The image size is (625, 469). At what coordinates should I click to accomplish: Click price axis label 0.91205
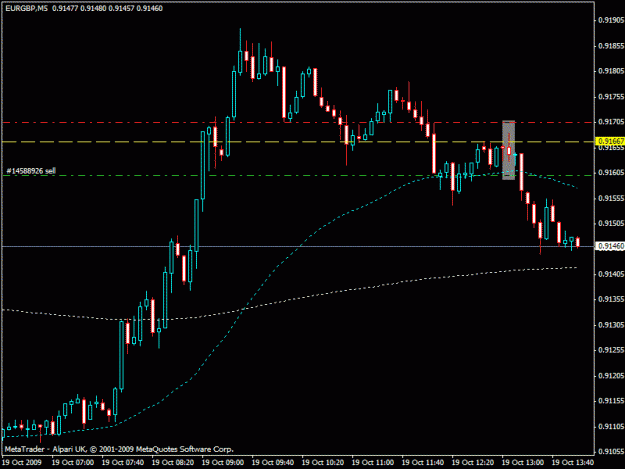[x=611, y=375]
